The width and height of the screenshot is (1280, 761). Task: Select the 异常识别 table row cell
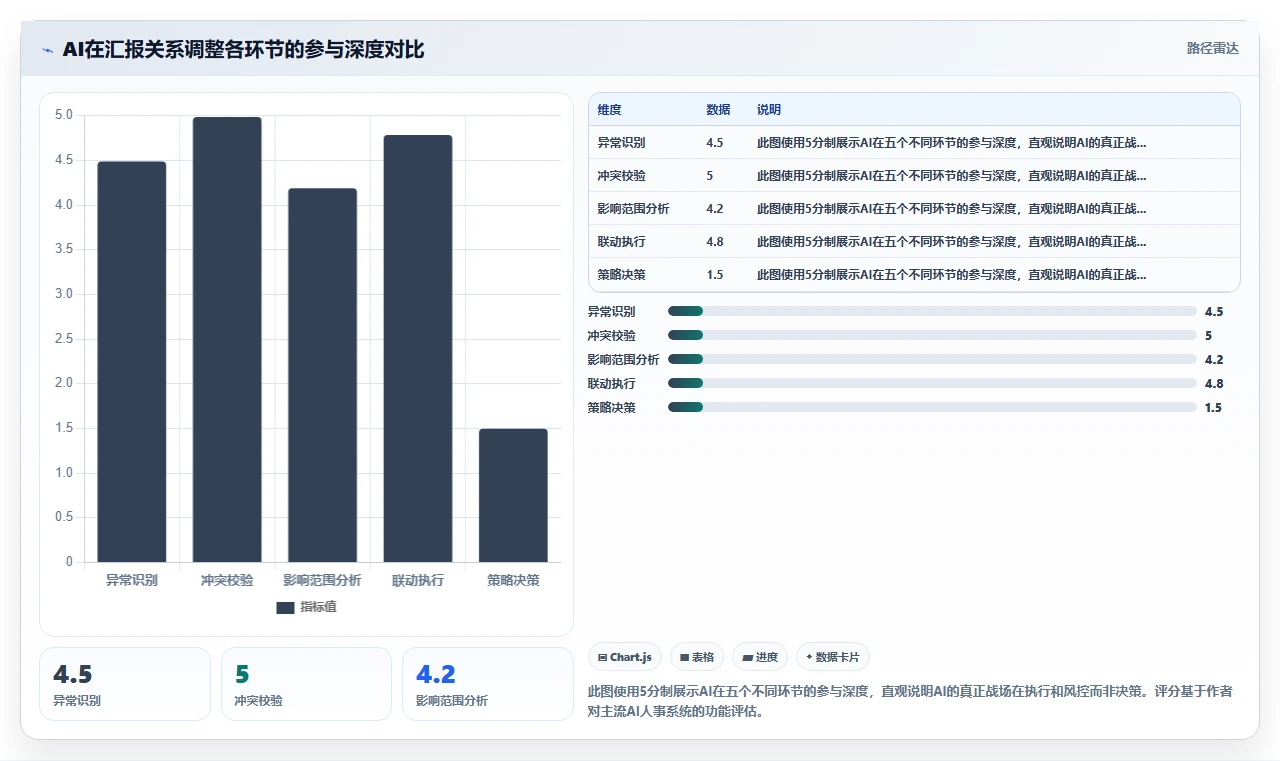622,143
